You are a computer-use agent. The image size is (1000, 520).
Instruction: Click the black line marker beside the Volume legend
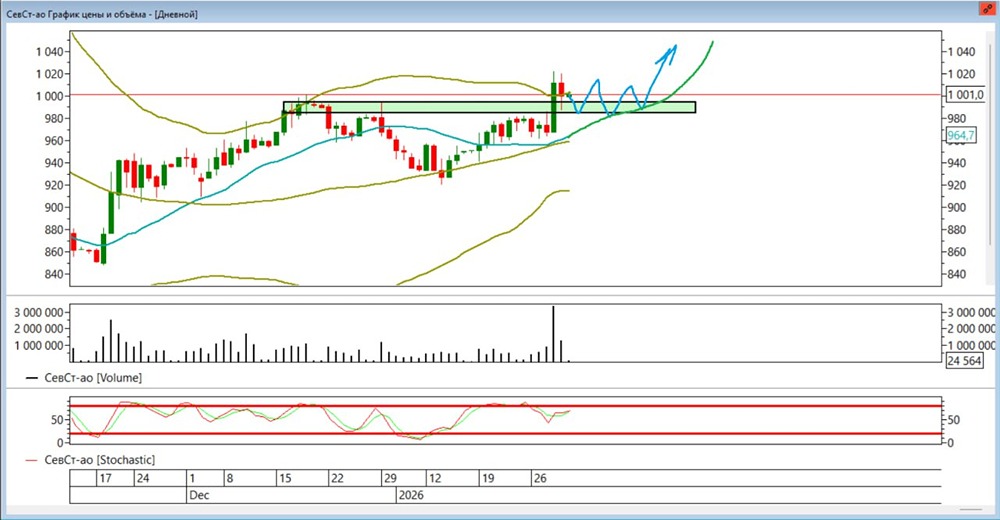(x=32, y=378)
